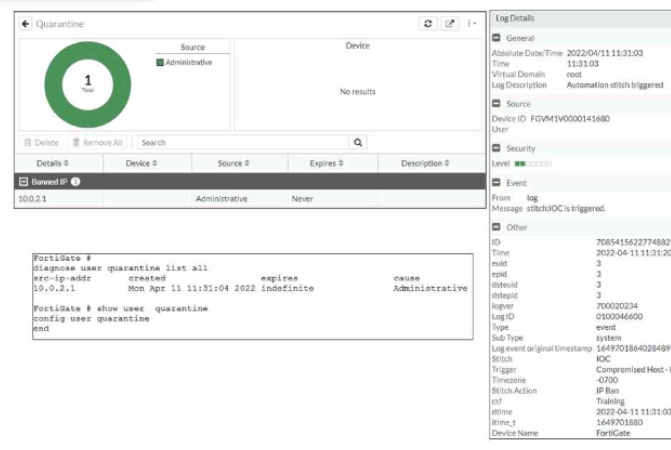Collapse the Other section in Log Details
Image resolution: width=671 pixels, height=450 pixels.
tap(496, 227)
